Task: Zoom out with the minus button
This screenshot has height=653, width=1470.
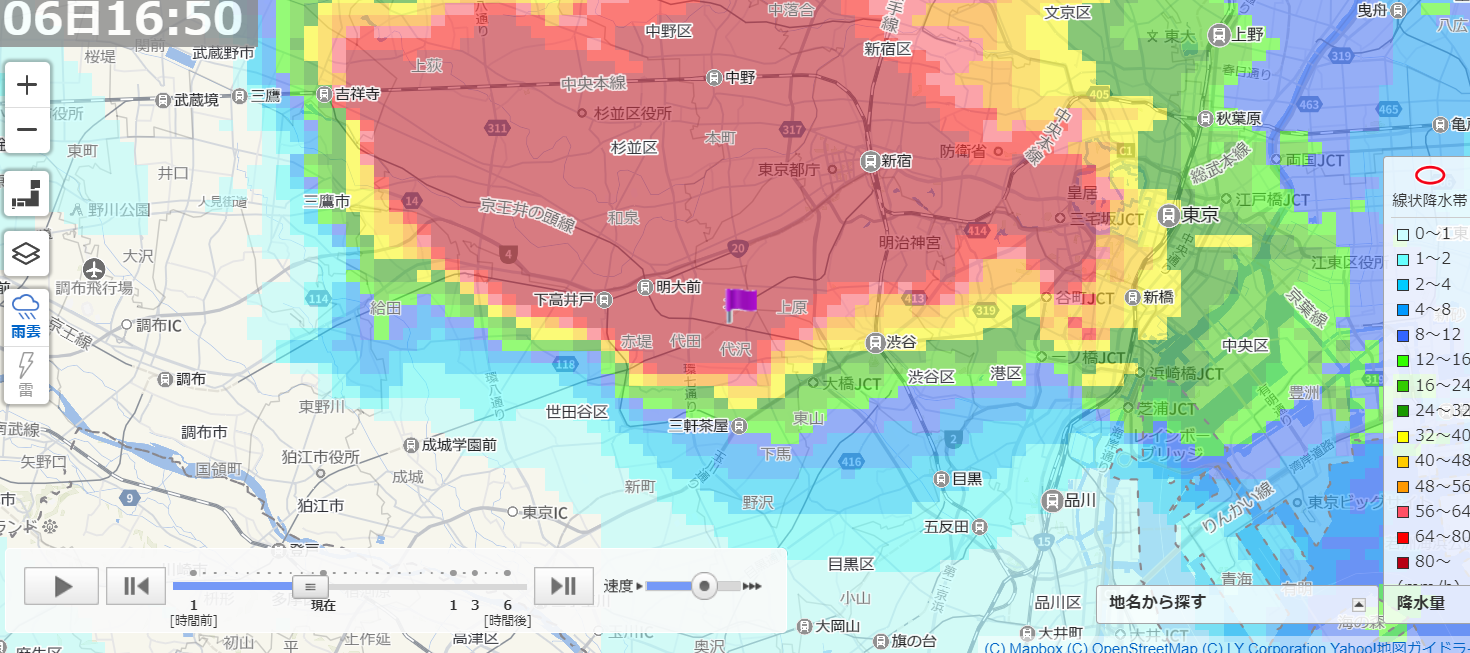Action: click(27, 130)
